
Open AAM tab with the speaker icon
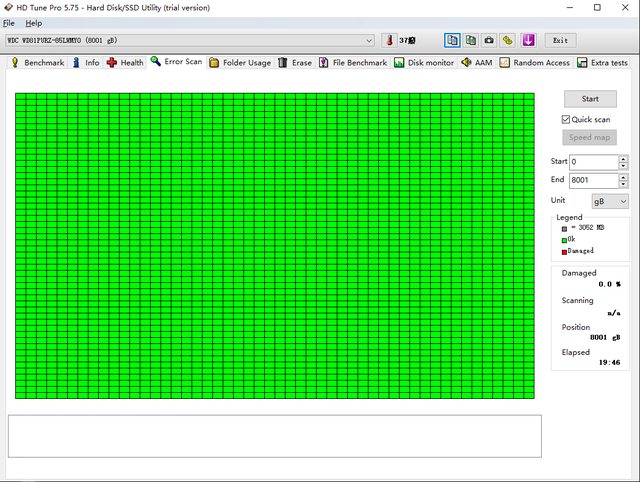point(475,62)
